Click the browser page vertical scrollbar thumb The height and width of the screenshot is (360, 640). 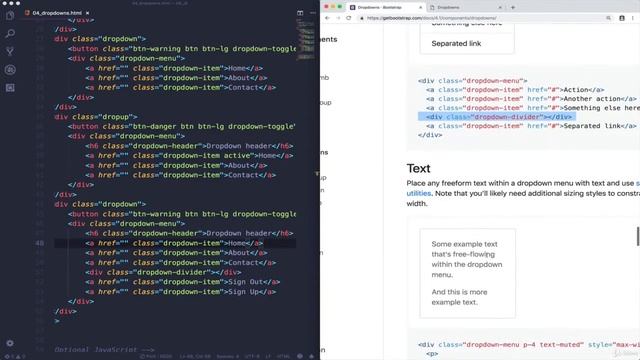(638, 236)
